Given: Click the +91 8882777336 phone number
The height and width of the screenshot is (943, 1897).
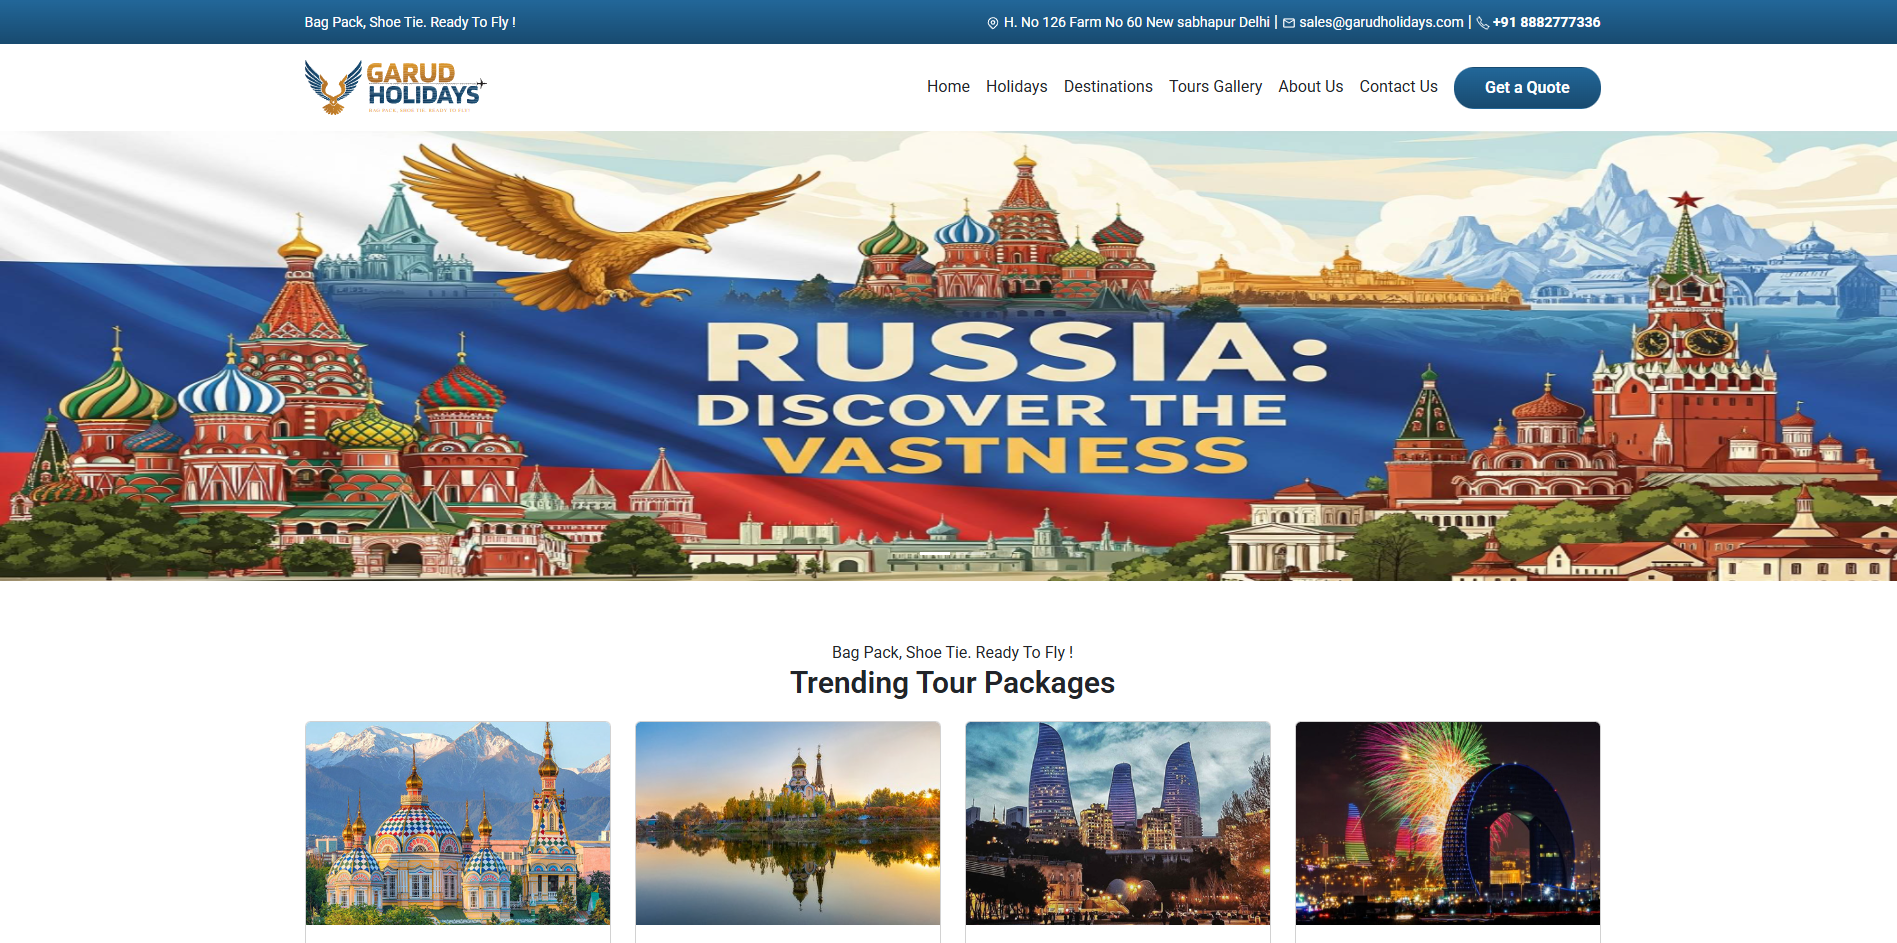Looking at the screenshot, I should click(x=1546, y=22).
